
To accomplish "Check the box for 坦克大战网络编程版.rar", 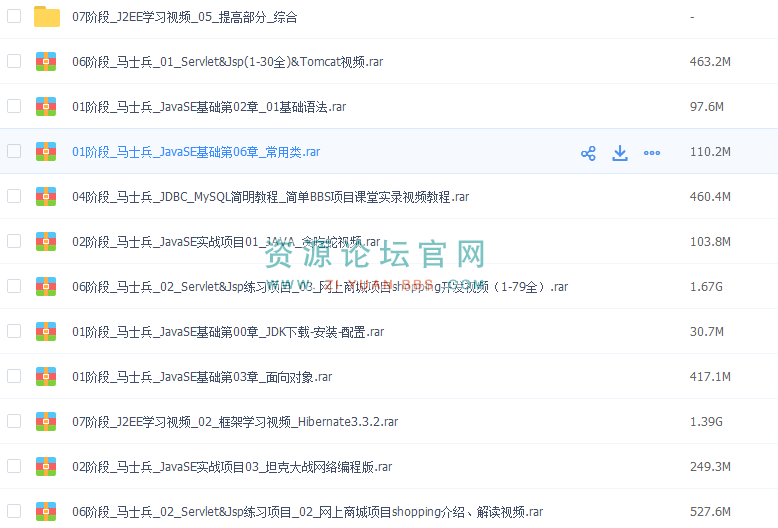I will point(14,466).
